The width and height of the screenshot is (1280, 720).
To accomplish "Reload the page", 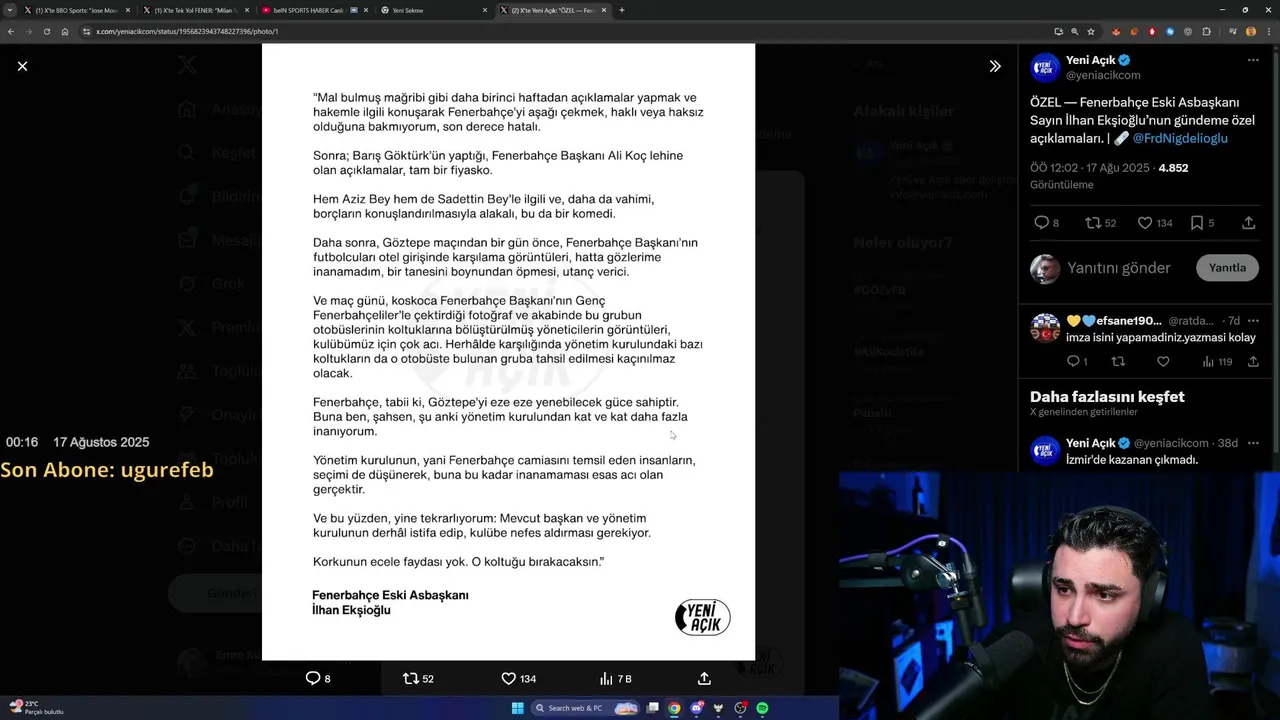I will [x=47, y=31].
